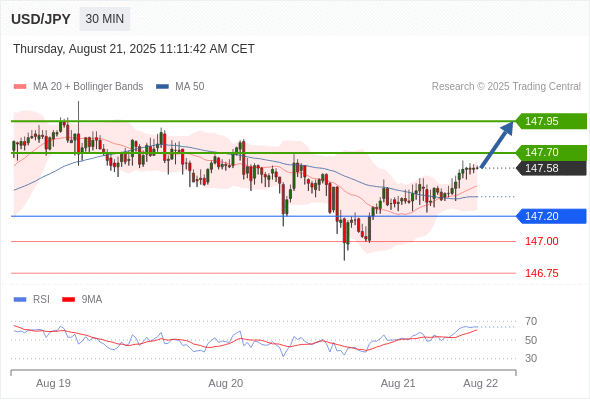
Task: Click the 147.00 support level label
Action: point(542,241)
